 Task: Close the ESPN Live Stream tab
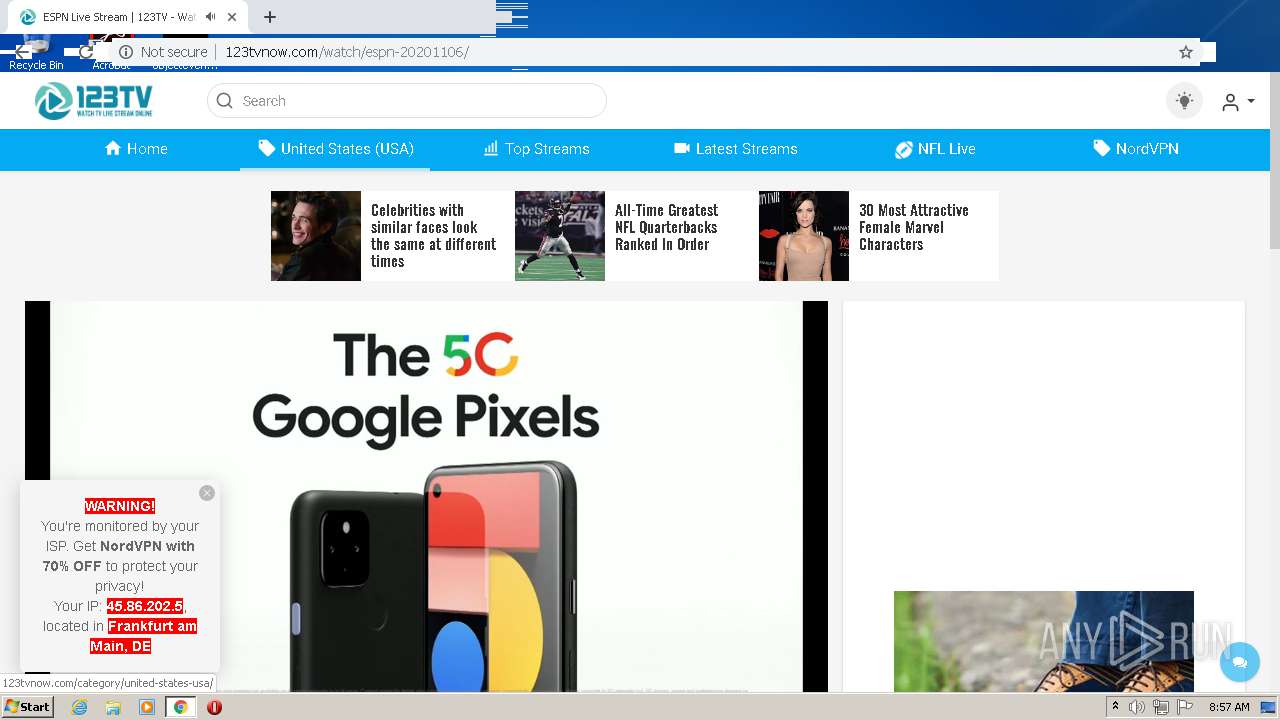click(233, 17)
